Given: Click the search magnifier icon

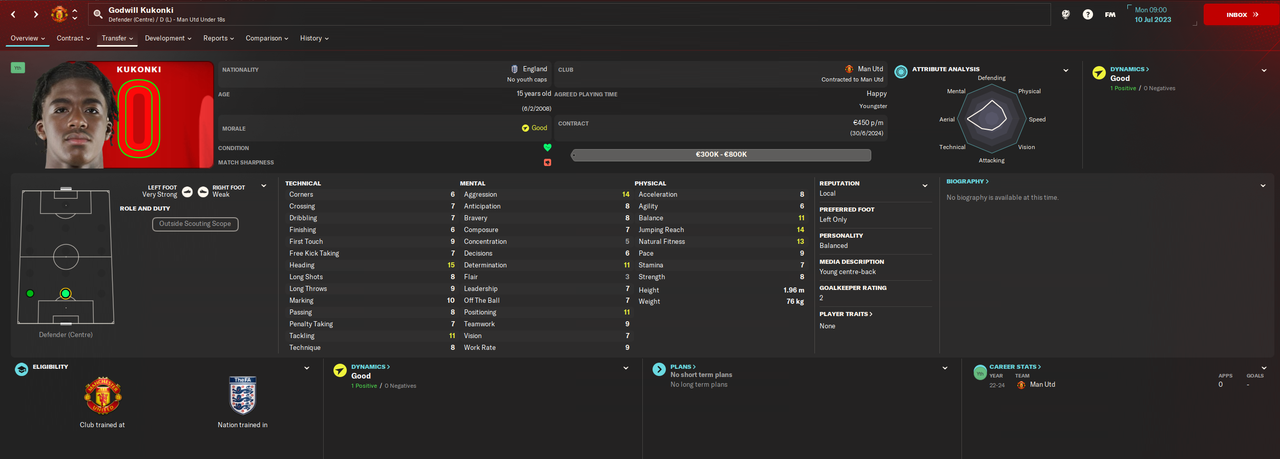Looking at the screenshot, I should (x=98, y=14).
